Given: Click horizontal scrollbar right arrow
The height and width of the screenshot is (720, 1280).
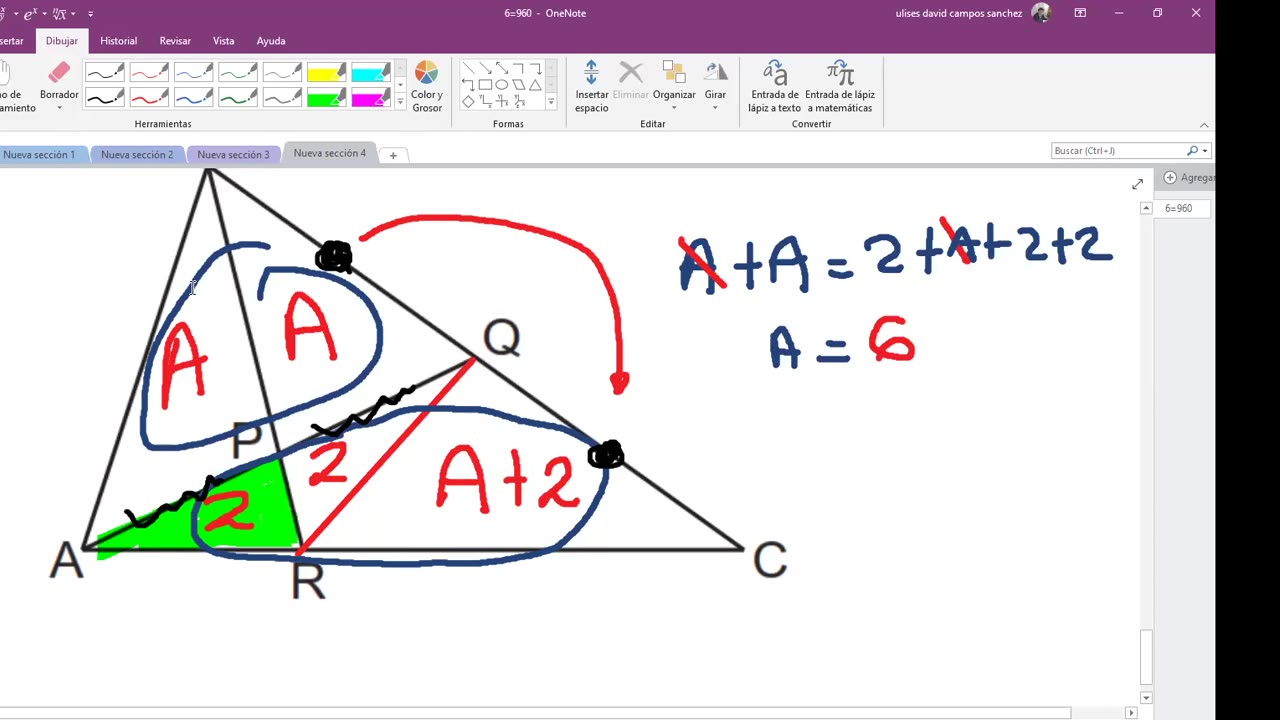Looking at the screenshot, I should tap(1131, 713).
